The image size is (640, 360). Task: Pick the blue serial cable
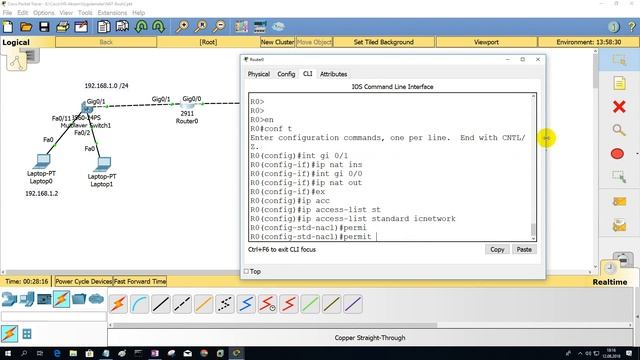pos(246,304)
